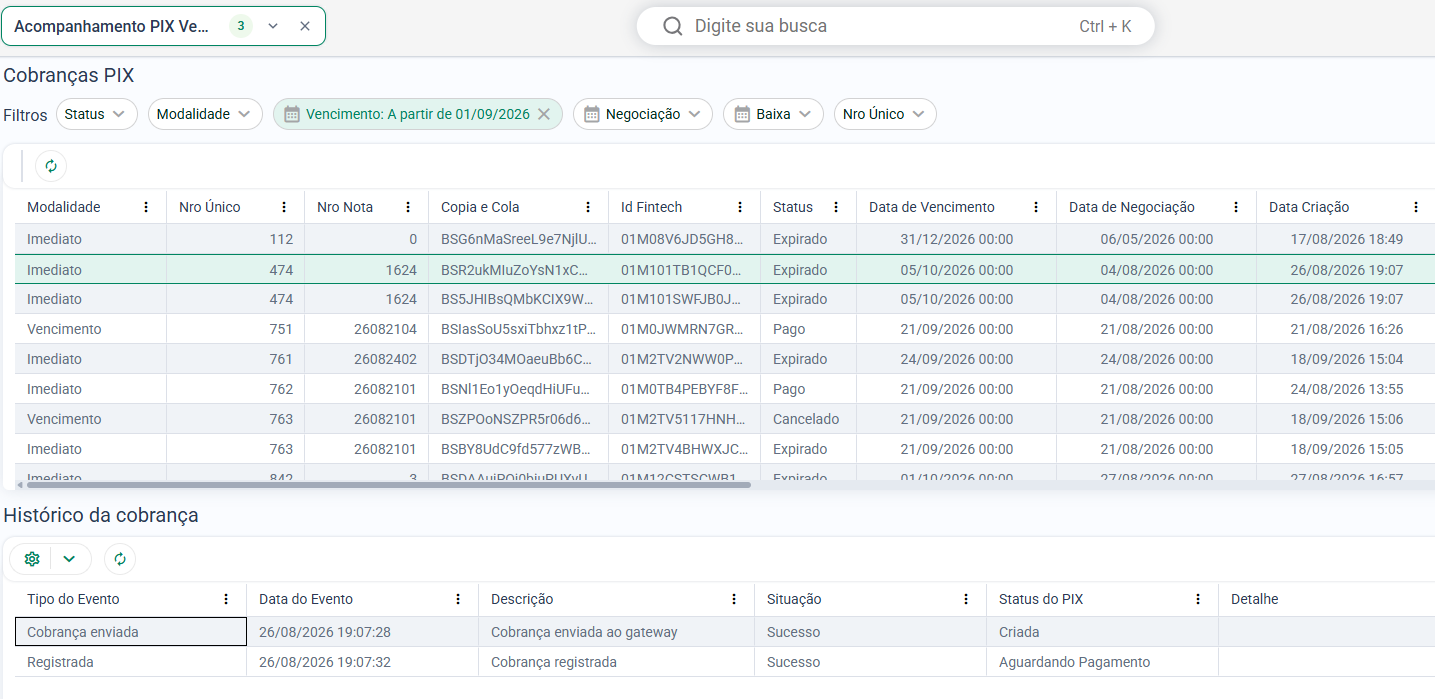Sort by Modalidade column header
1435x699 pixels.
click(x=64, y=207)
